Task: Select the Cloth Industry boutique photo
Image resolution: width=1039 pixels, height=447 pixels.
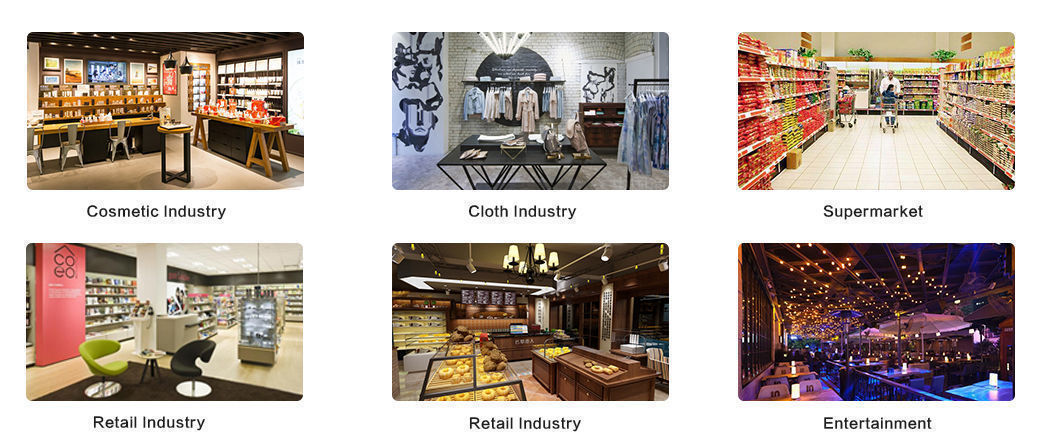Action: (530, 111)
